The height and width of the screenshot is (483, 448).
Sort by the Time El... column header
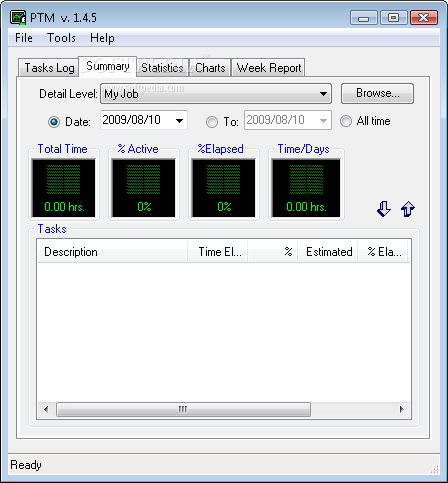[x=217, y=252]
